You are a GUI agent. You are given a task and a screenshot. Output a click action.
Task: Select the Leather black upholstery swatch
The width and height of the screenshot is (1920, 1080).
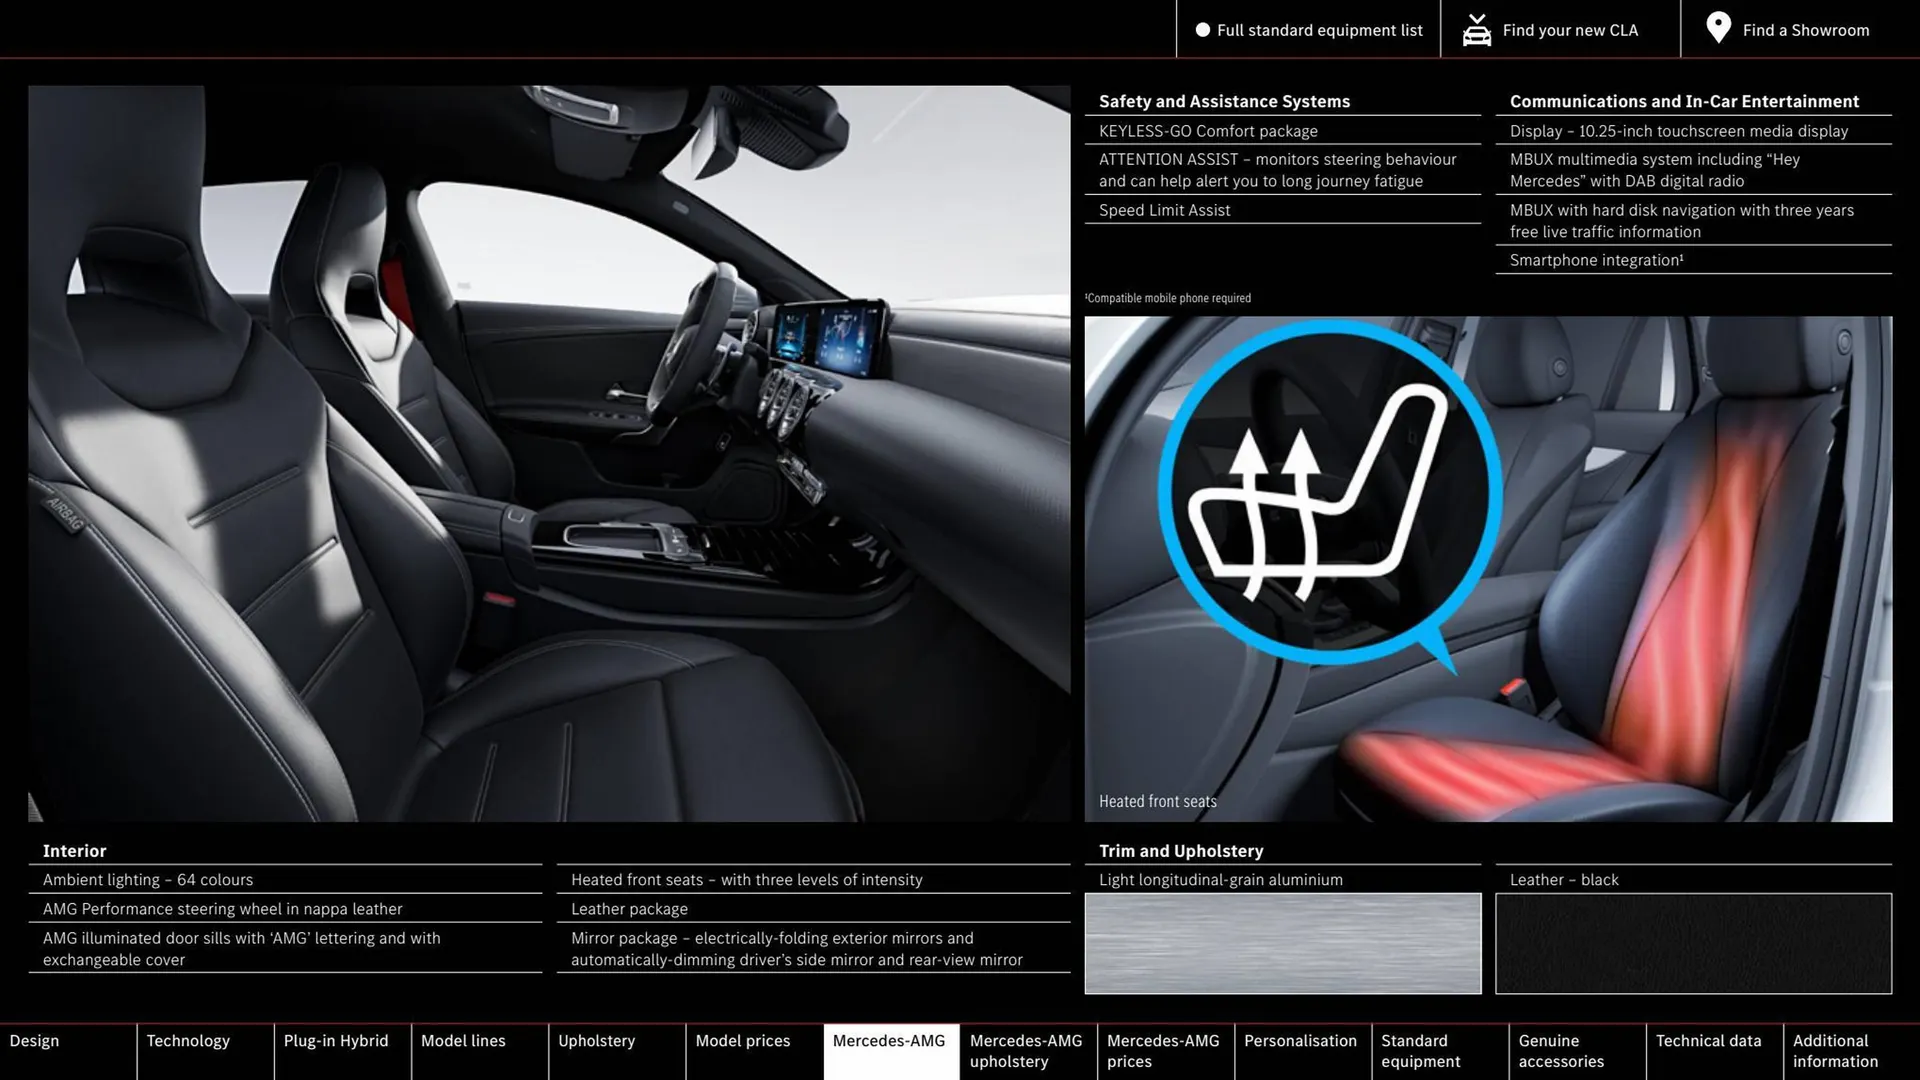1692,941
